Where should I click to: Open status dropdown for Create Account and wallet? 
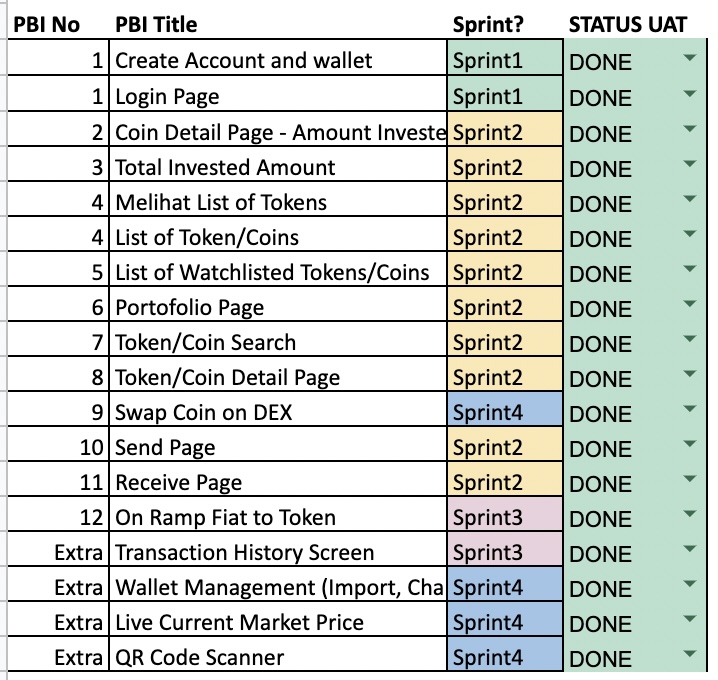point(690,60)
